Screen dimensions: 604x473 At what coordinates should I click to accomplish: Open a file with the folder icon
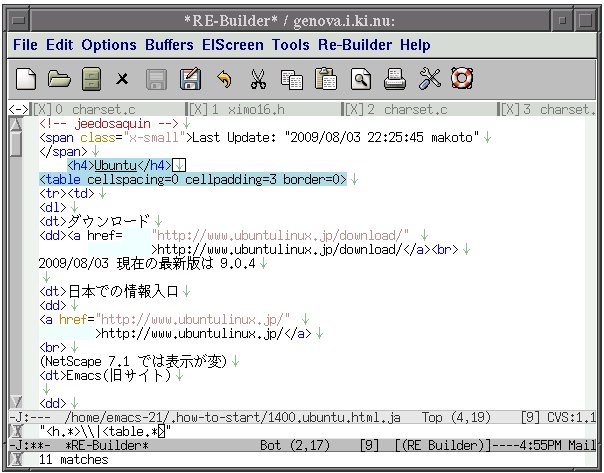tap(59, 79)
